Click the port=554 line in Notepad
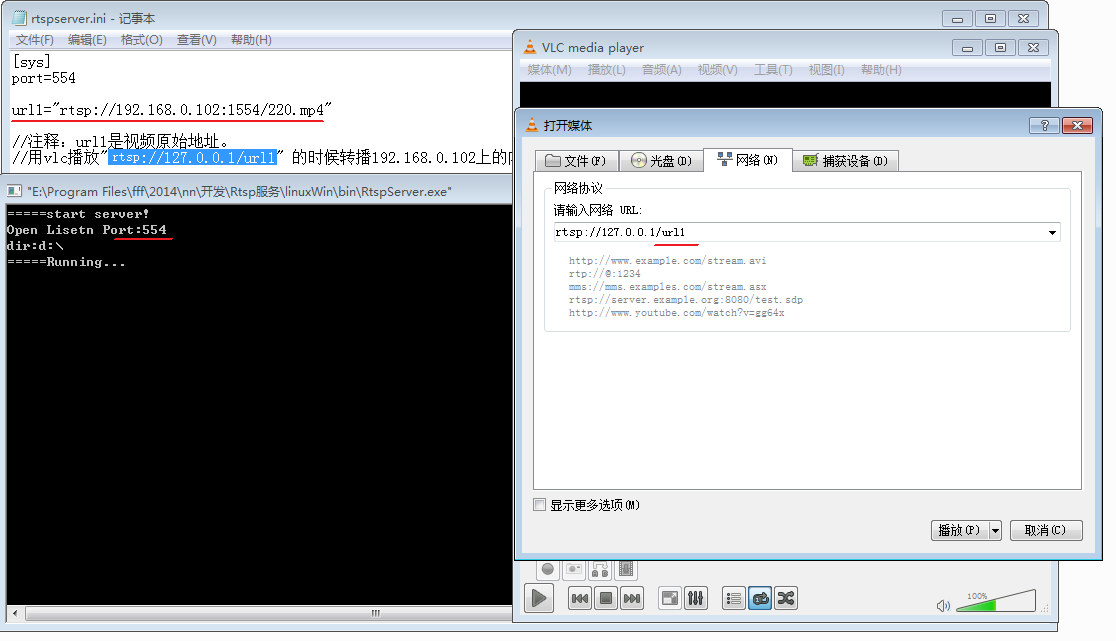 [43, 78]
